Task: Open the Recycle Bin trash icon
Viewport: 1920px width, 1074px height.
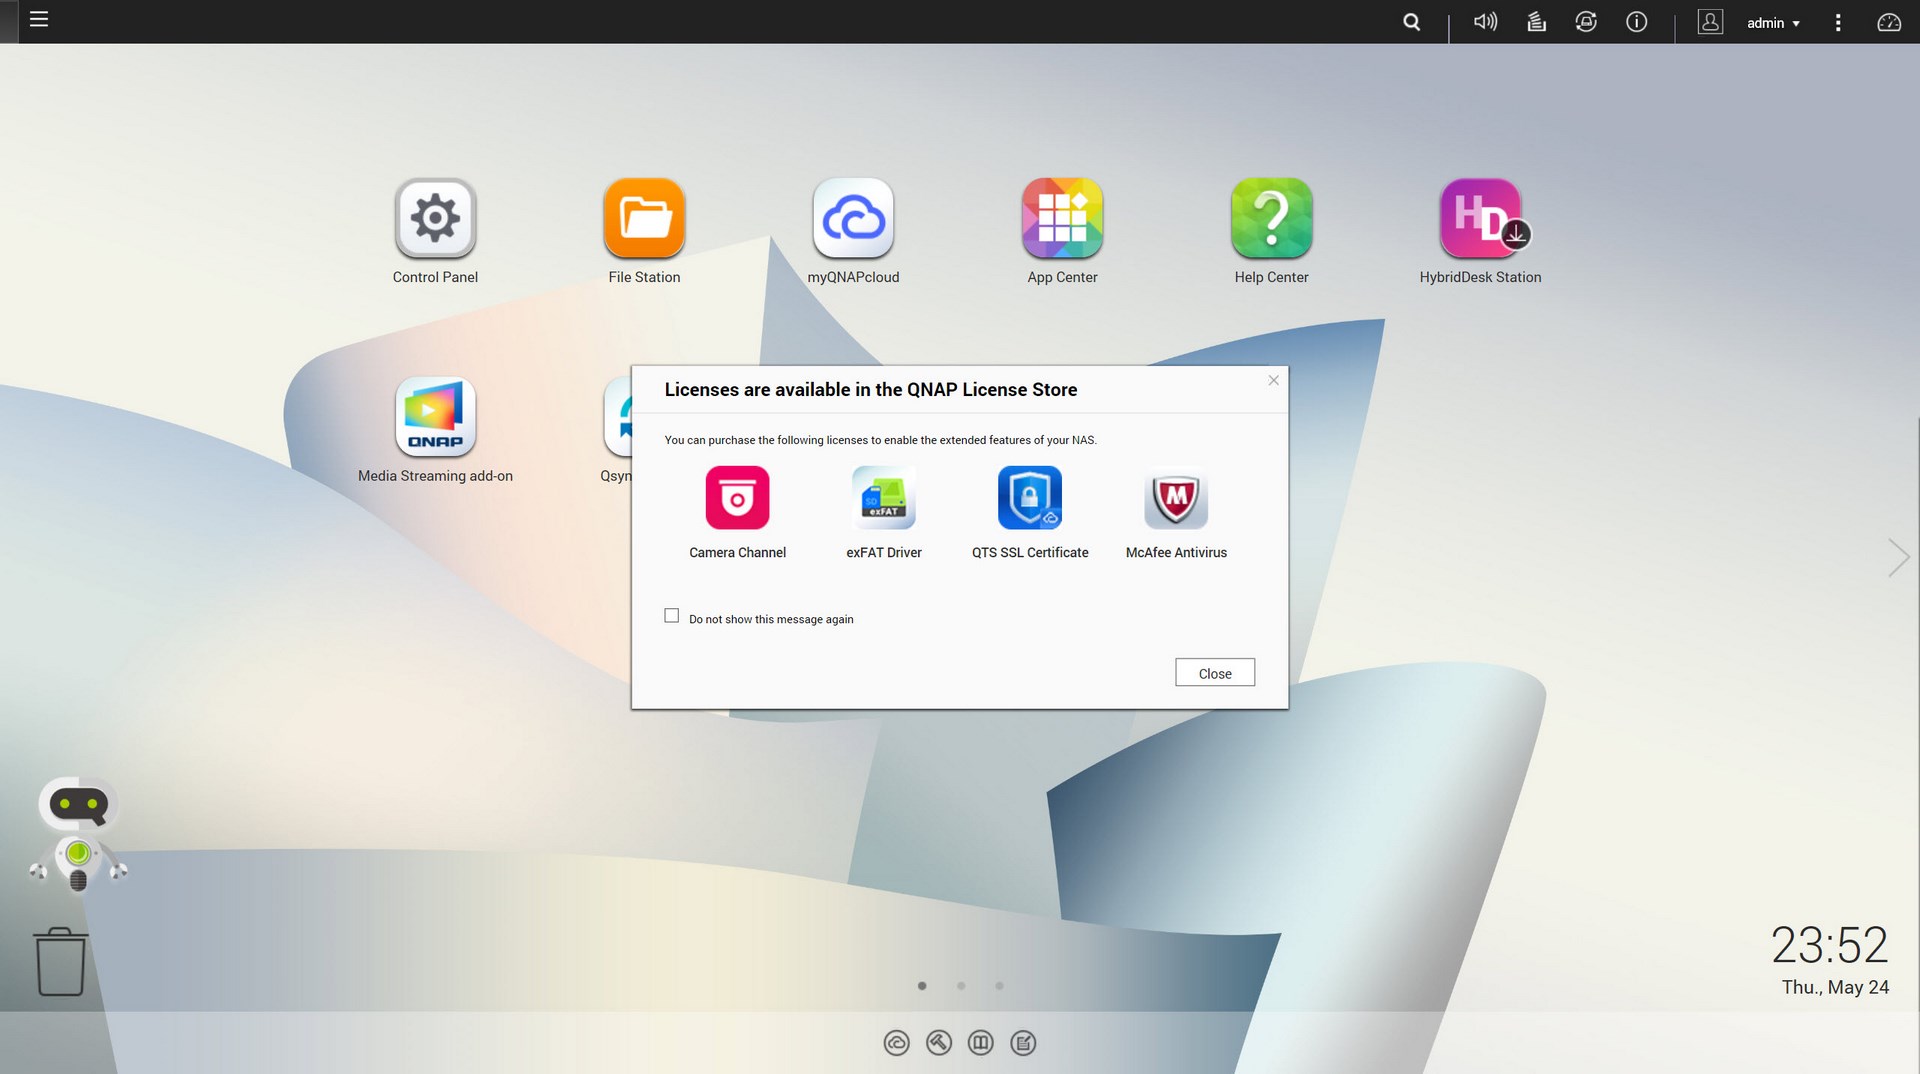Action: click(x=61, y=961)
